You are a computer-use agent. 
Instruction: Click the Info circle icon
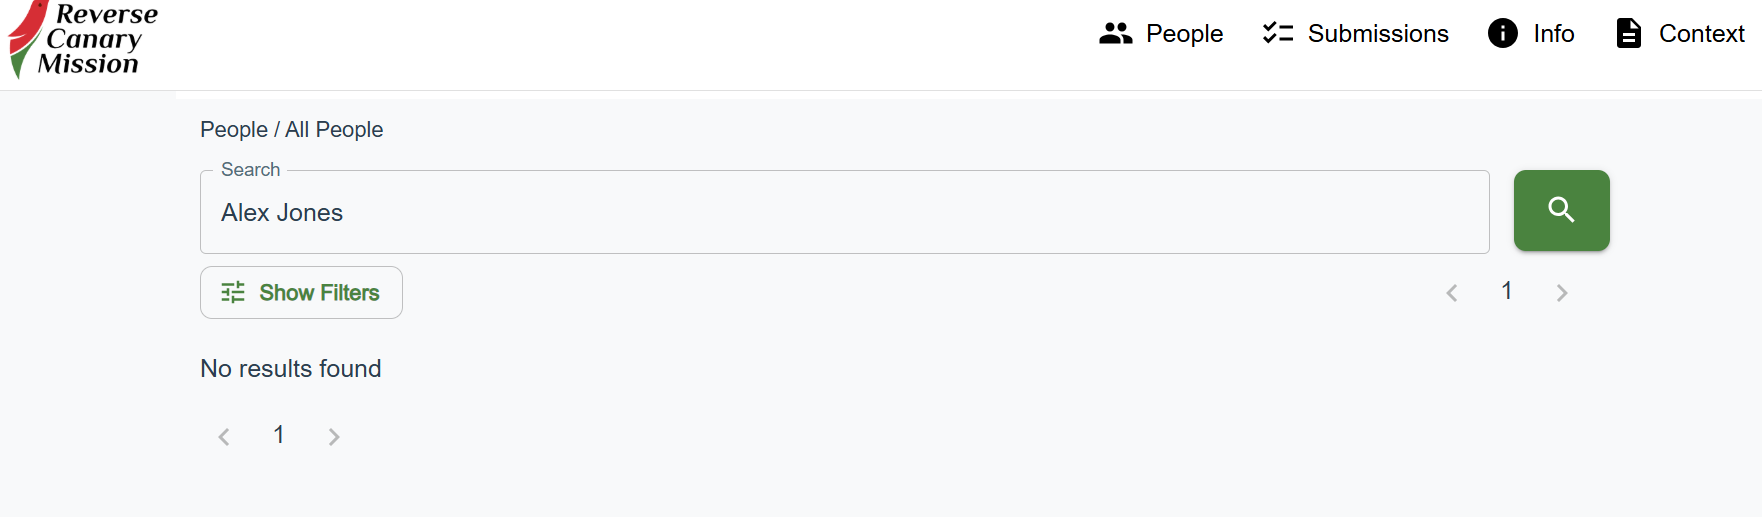click(1502, 33)
